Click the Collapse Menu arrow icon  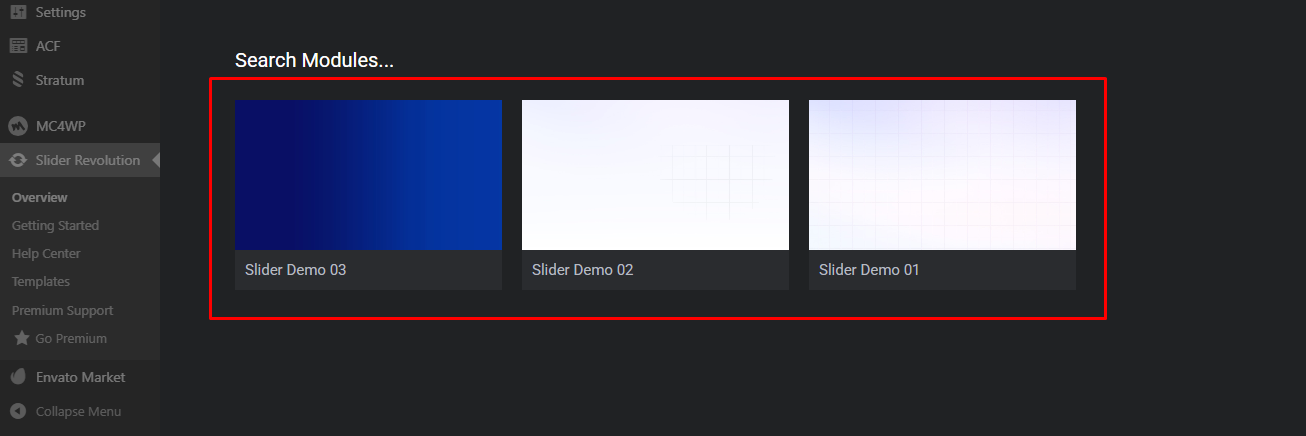18,411
